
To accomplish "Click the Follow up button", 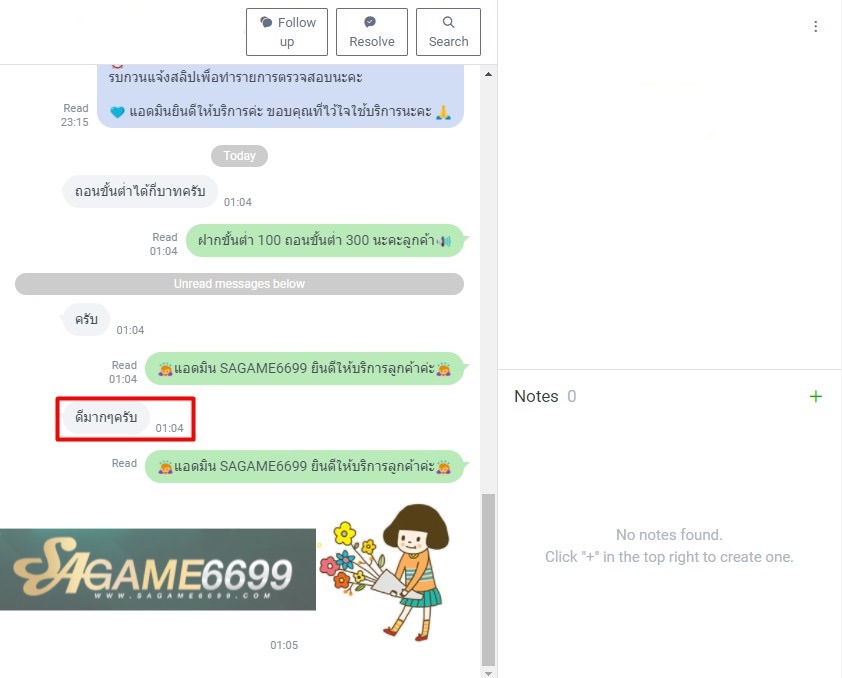I will click(286, 32).
